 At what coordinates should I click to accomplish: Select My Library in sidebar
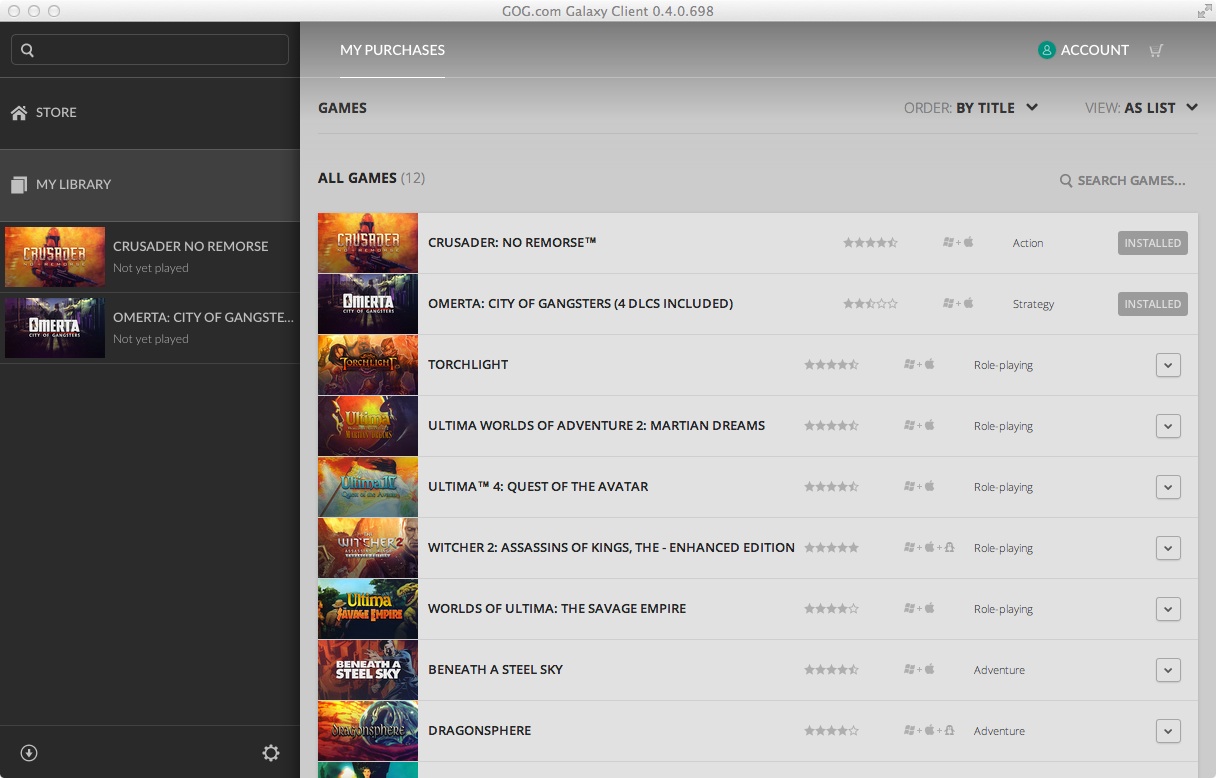coord(150,185)
